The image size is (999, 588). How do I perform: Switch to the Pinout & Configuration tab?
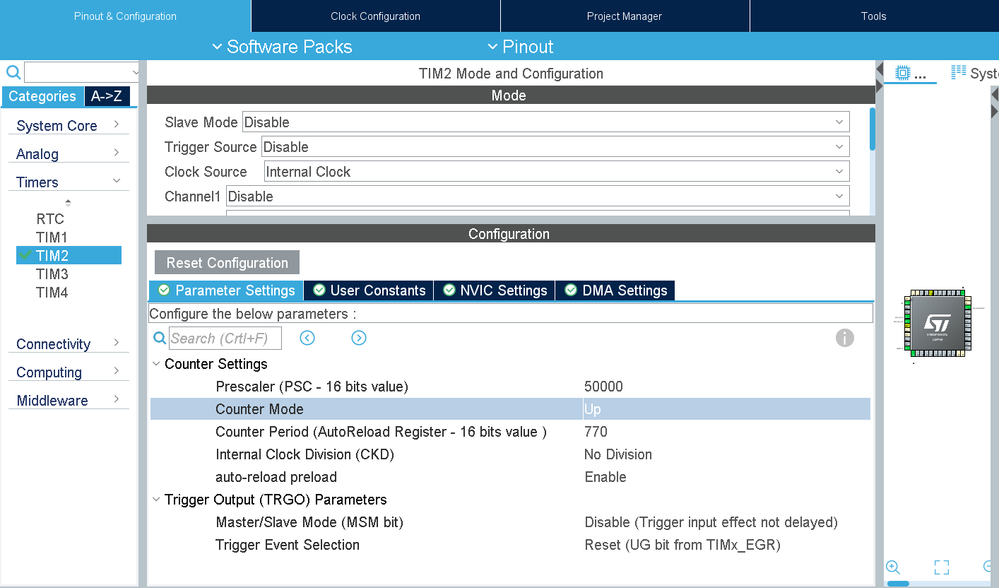coord(125,16)
